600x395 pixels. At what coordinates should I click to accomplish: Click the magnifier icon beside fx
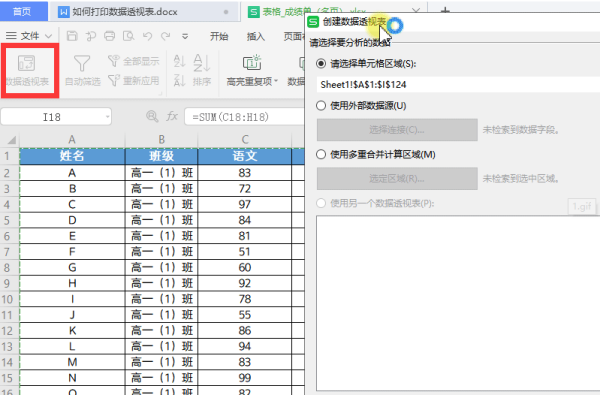pos(152,116)
